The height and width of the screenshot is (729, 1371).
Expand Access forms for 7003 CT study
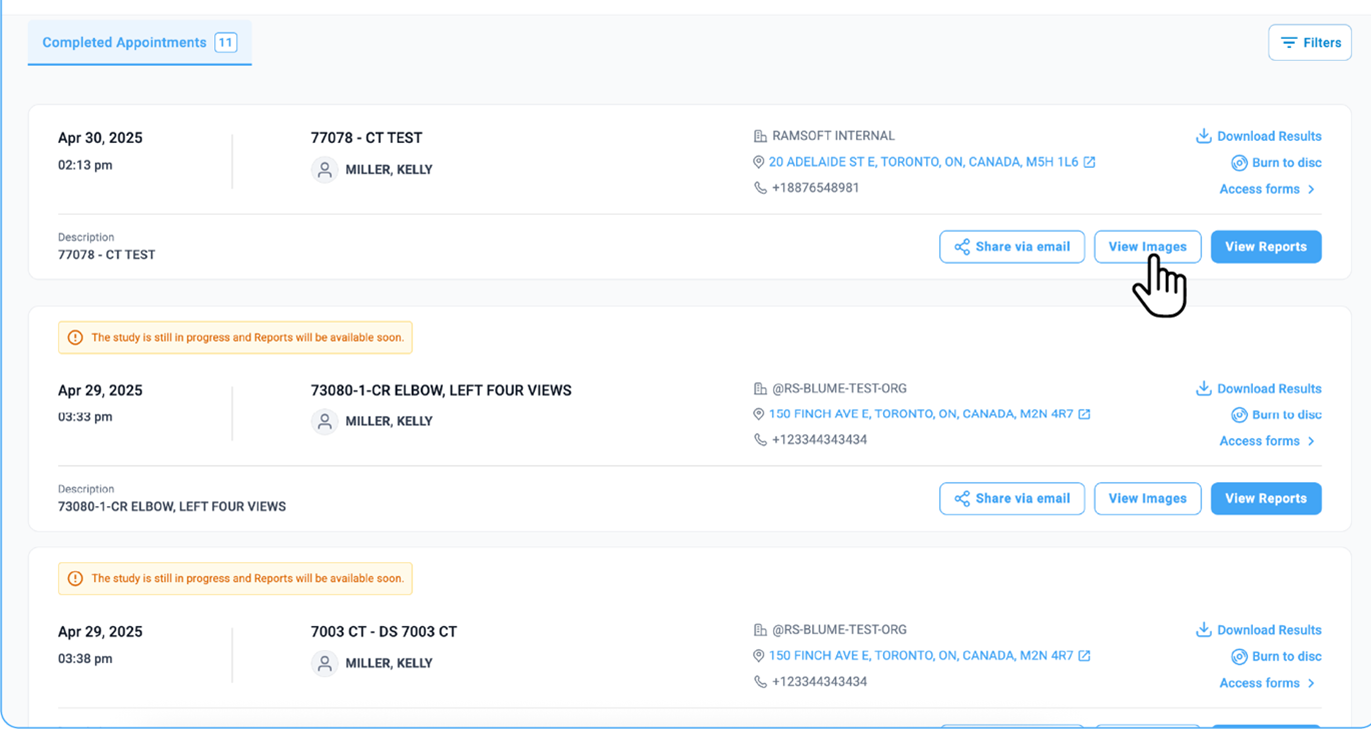click(1267, 683)
